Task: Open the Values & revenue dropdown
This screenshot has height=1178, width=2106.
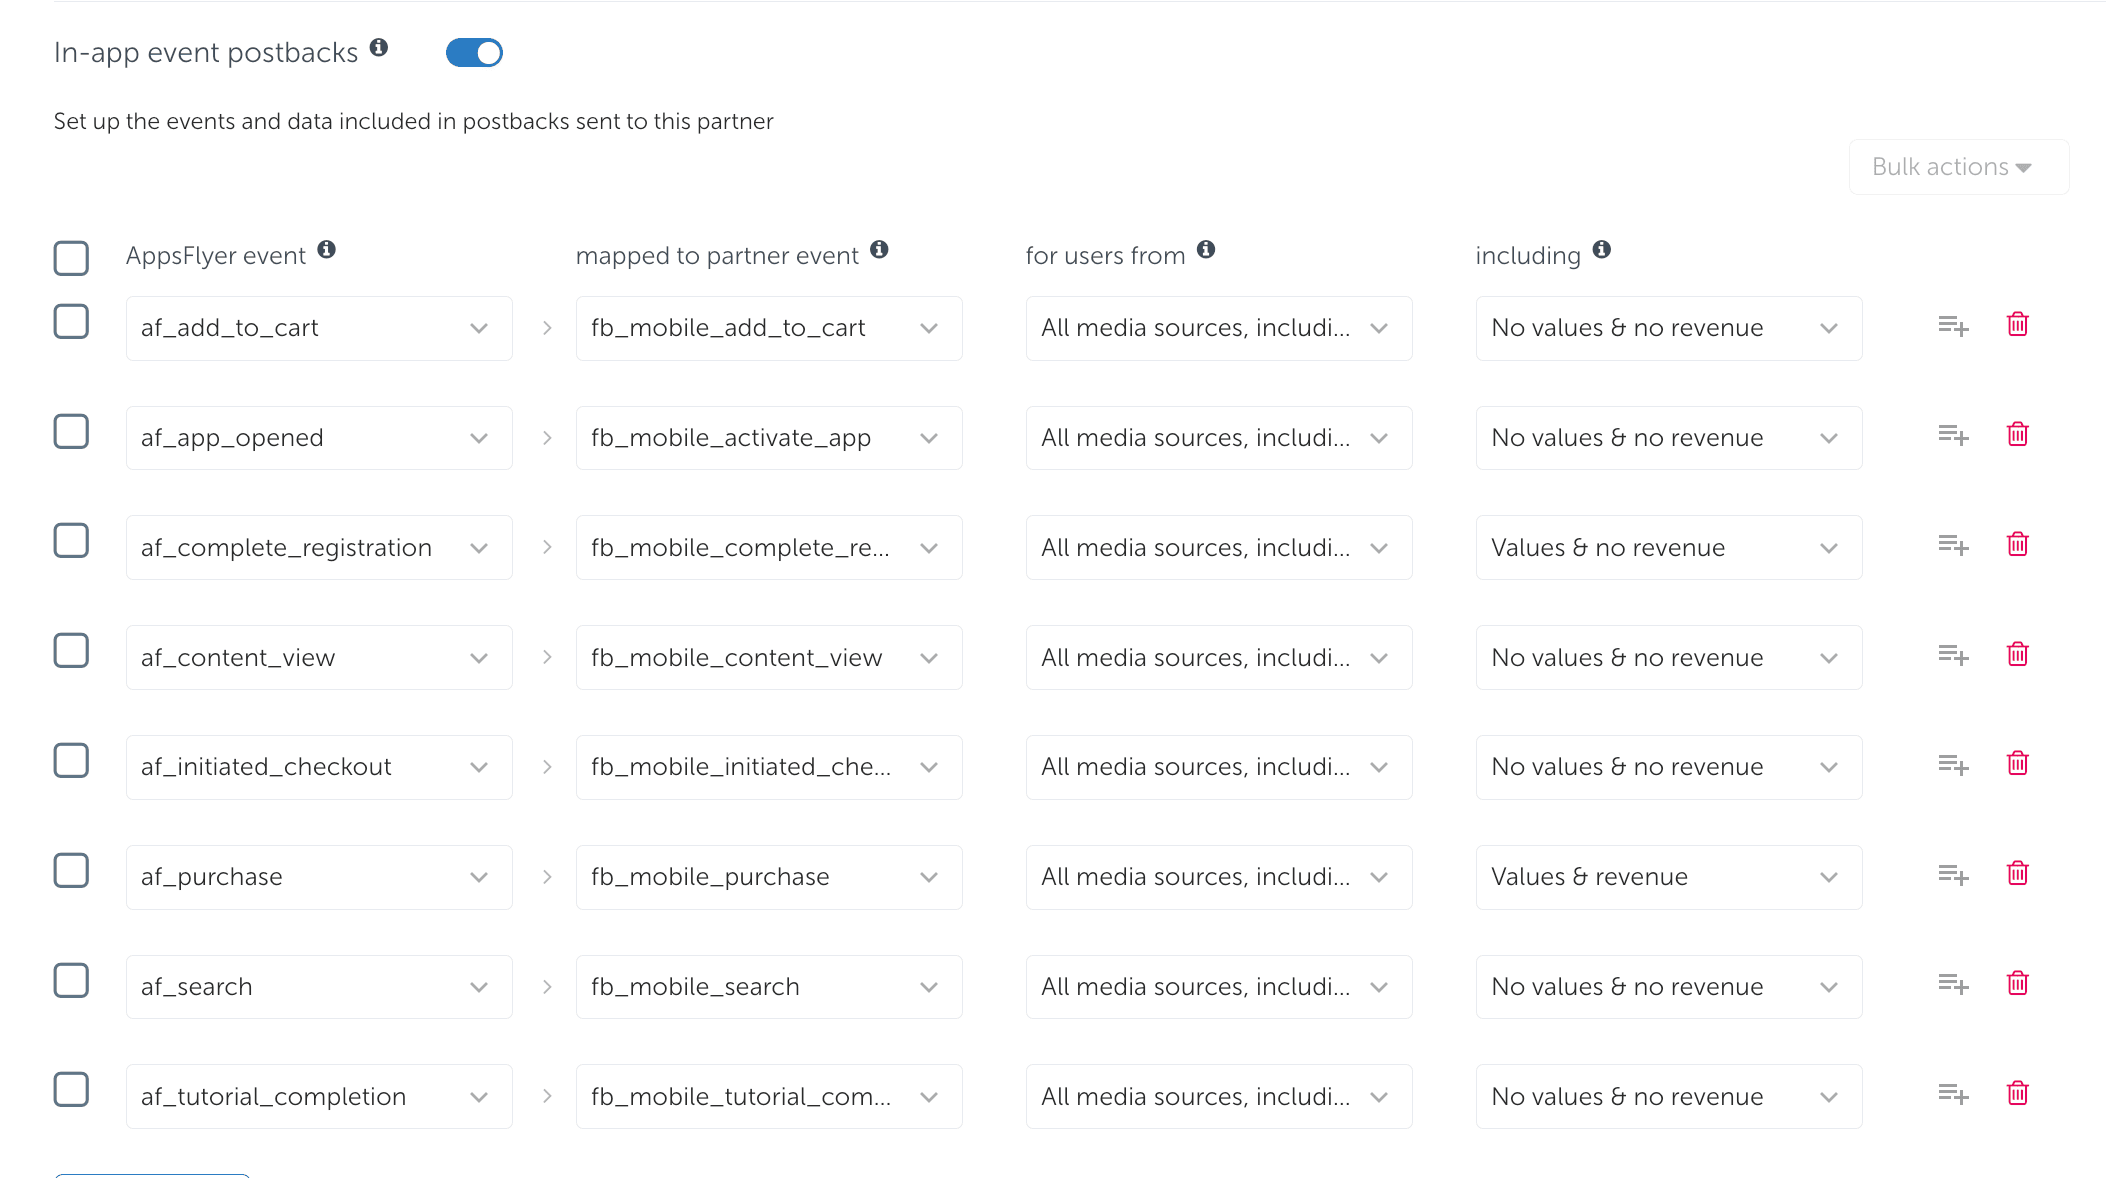Action: tap(1669, 877)
